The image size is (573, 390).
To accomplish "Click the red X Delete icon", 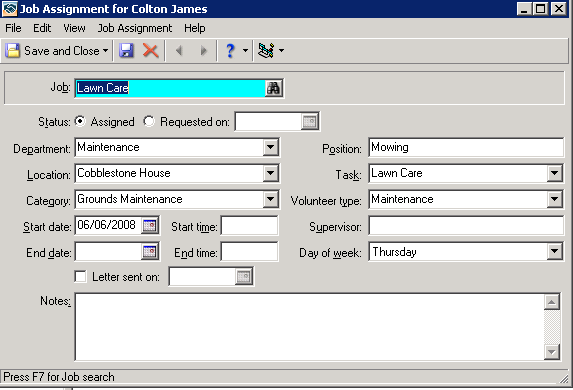I will click(150, 50).
